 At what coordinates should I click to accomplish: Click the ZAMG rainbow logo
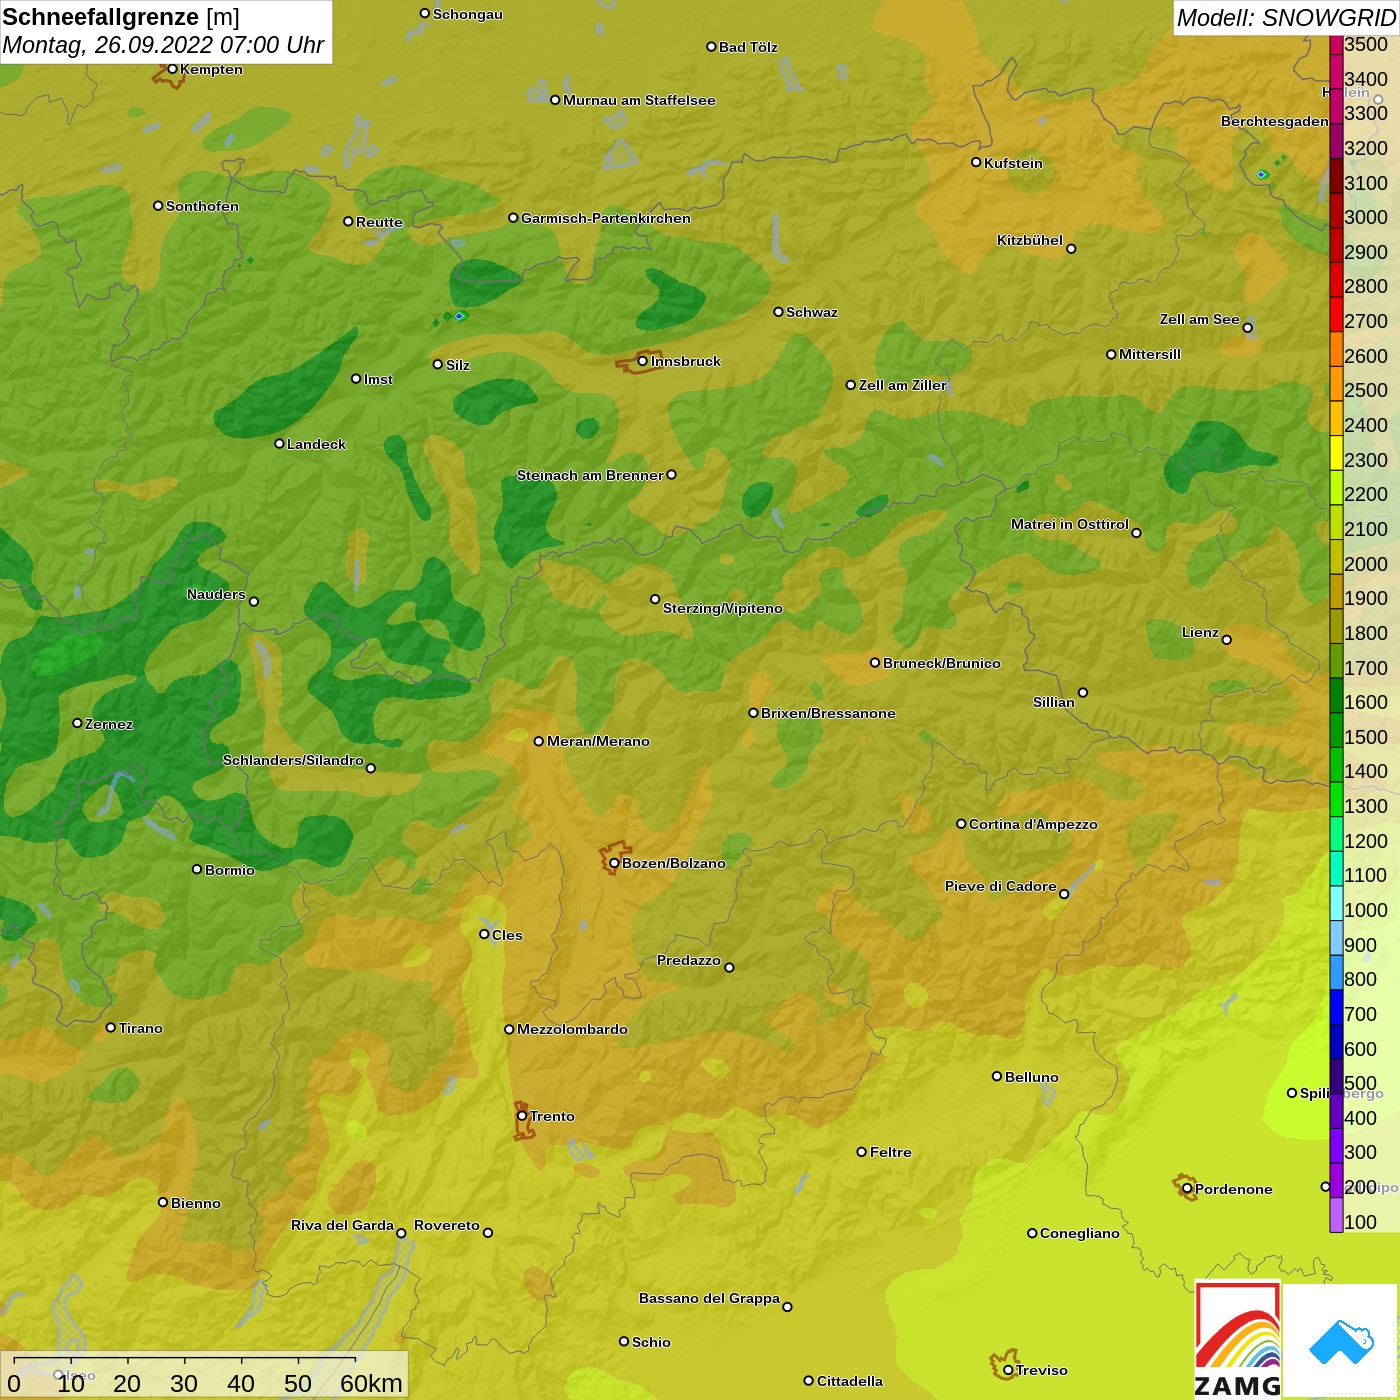click(1238, 1340)
